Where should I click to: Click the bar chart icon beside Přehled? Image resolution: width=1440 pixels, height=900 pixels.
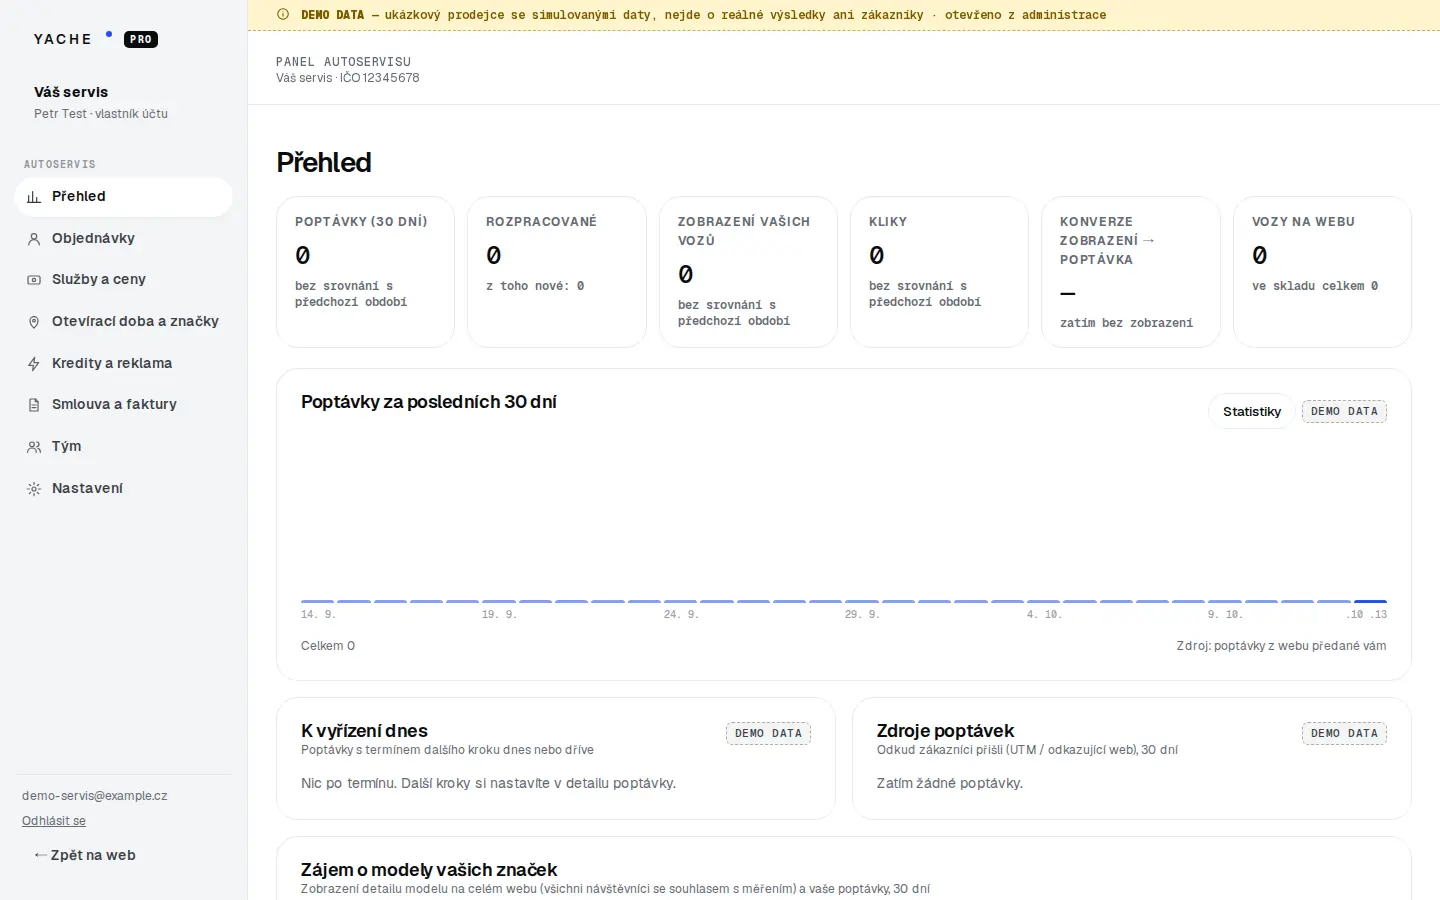(x=34, y=197)
